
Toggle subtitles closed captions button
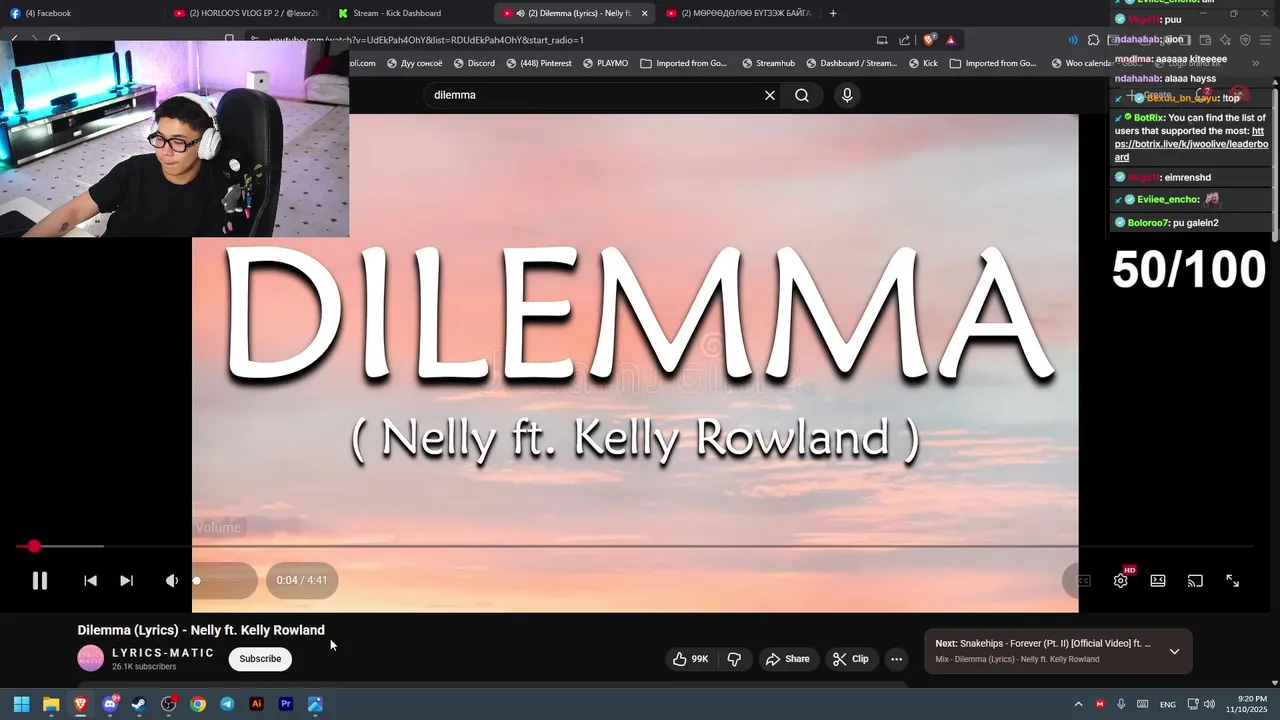1083,580
